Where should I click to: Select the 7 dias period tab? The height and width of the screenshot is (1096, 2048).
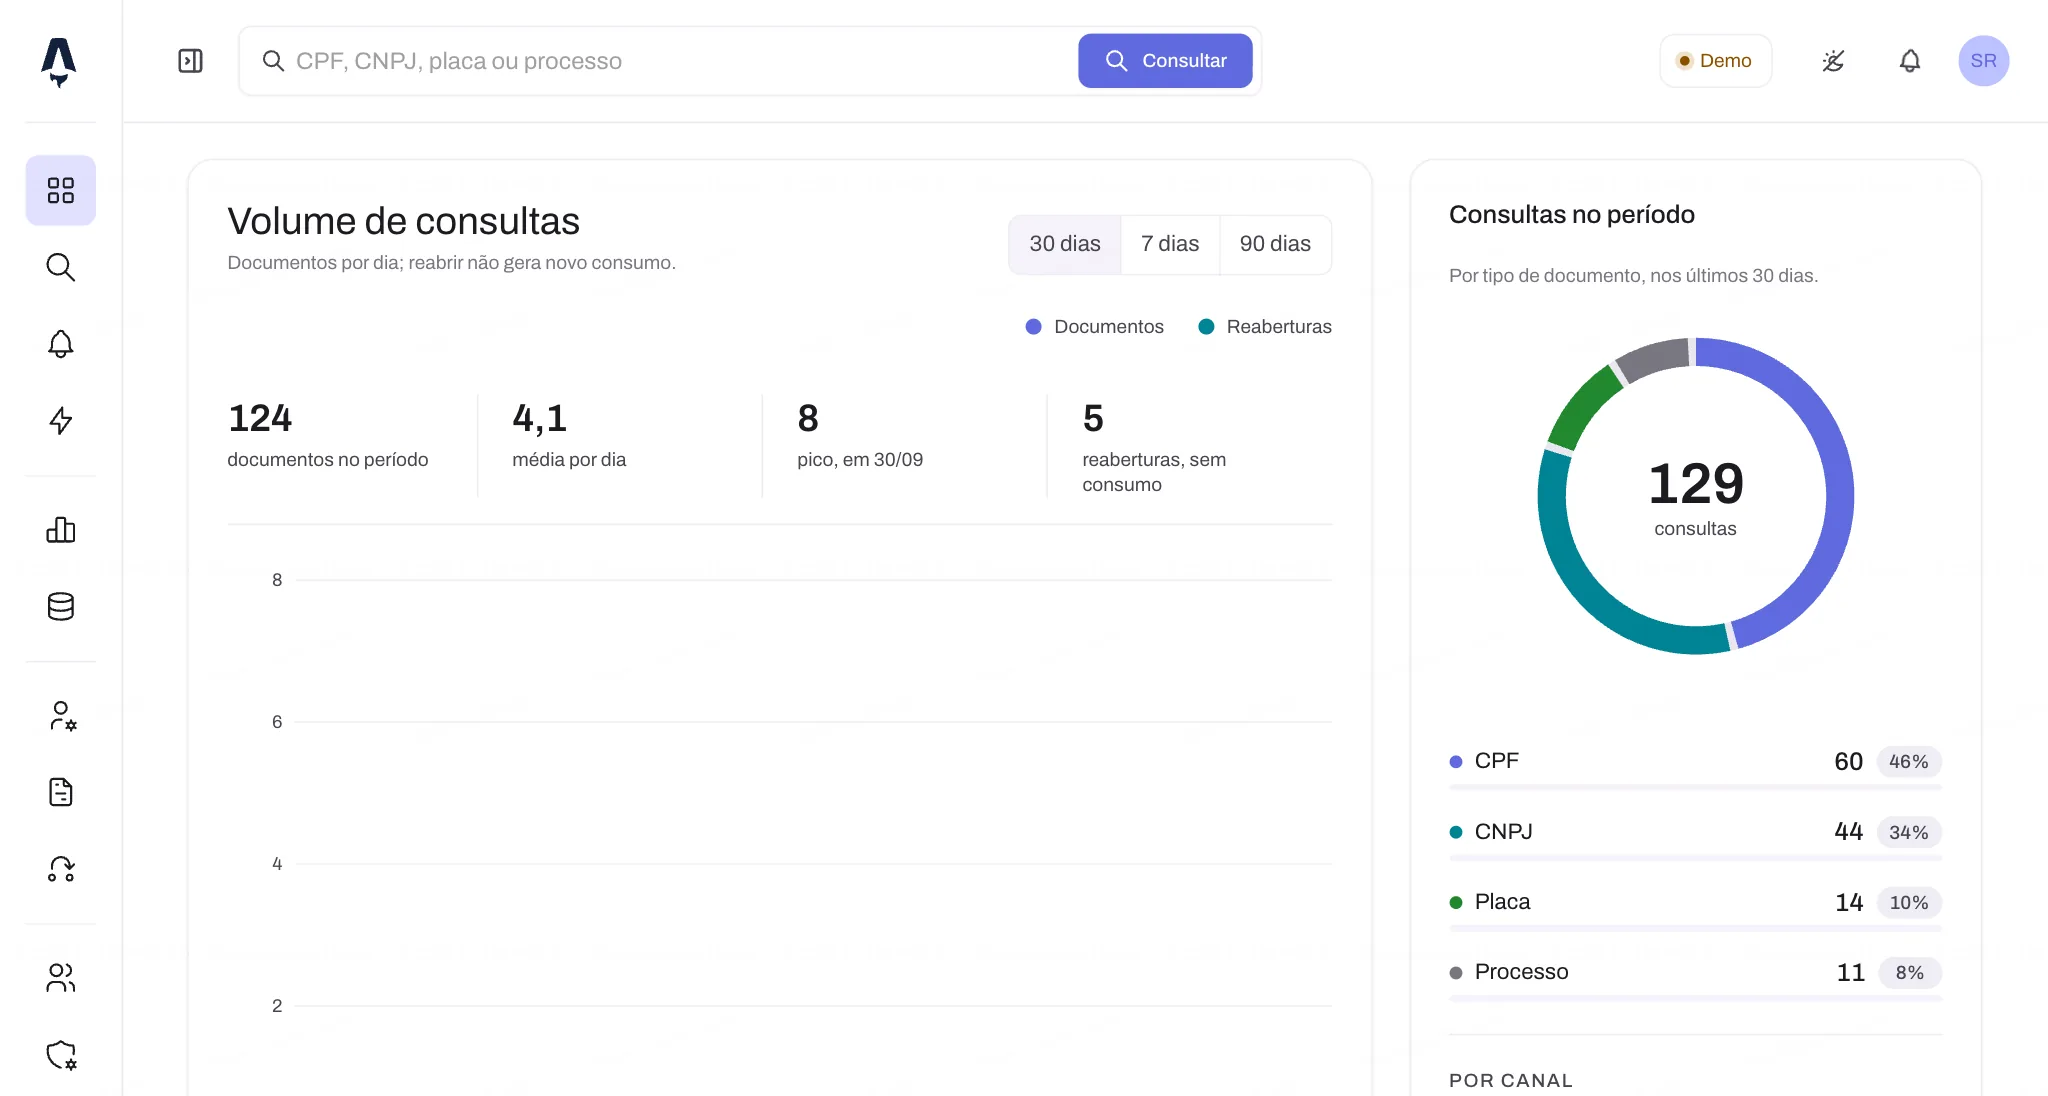1170,244
